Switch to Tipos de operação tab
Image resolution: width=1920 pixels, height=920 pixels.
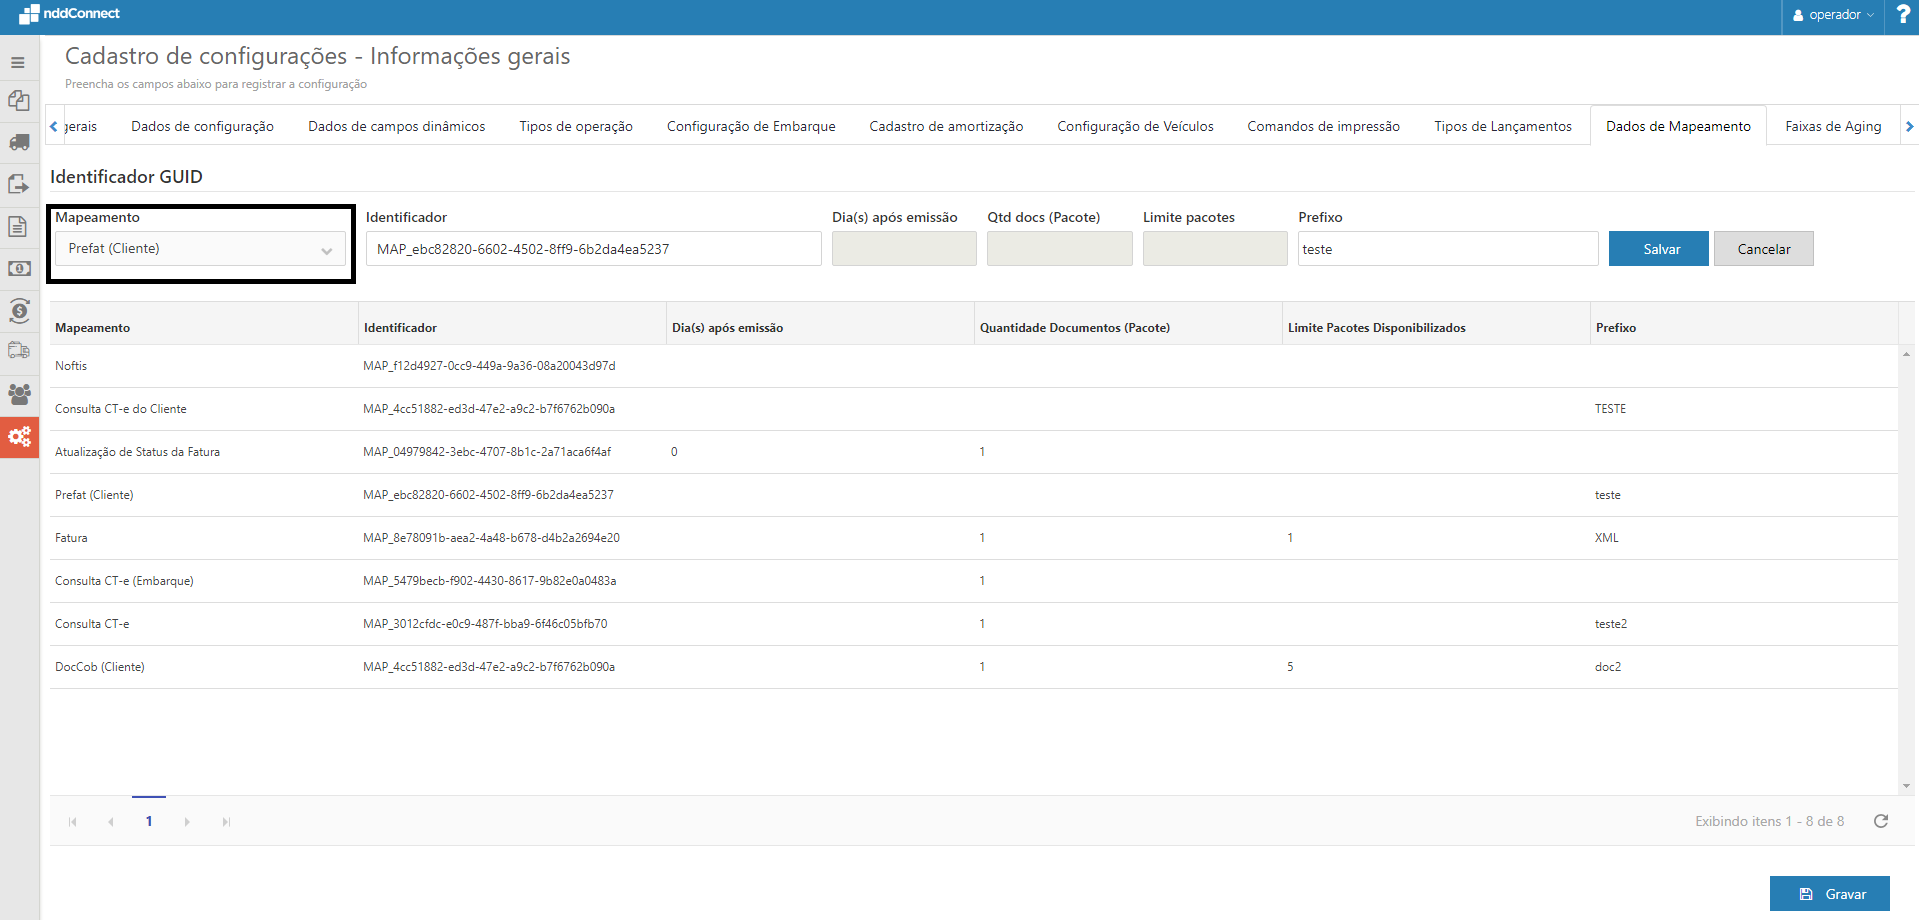pos(575,126)
